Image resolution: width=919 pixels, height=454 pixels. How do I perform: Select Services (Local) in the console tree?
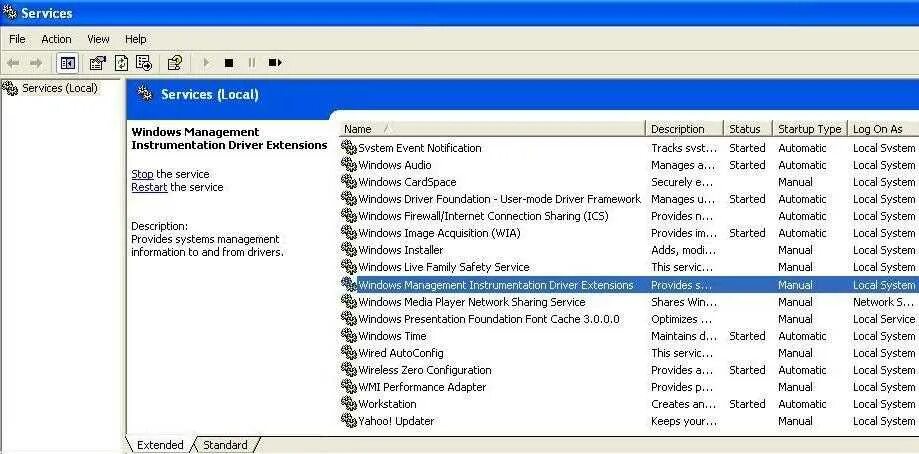click(59, 88)
